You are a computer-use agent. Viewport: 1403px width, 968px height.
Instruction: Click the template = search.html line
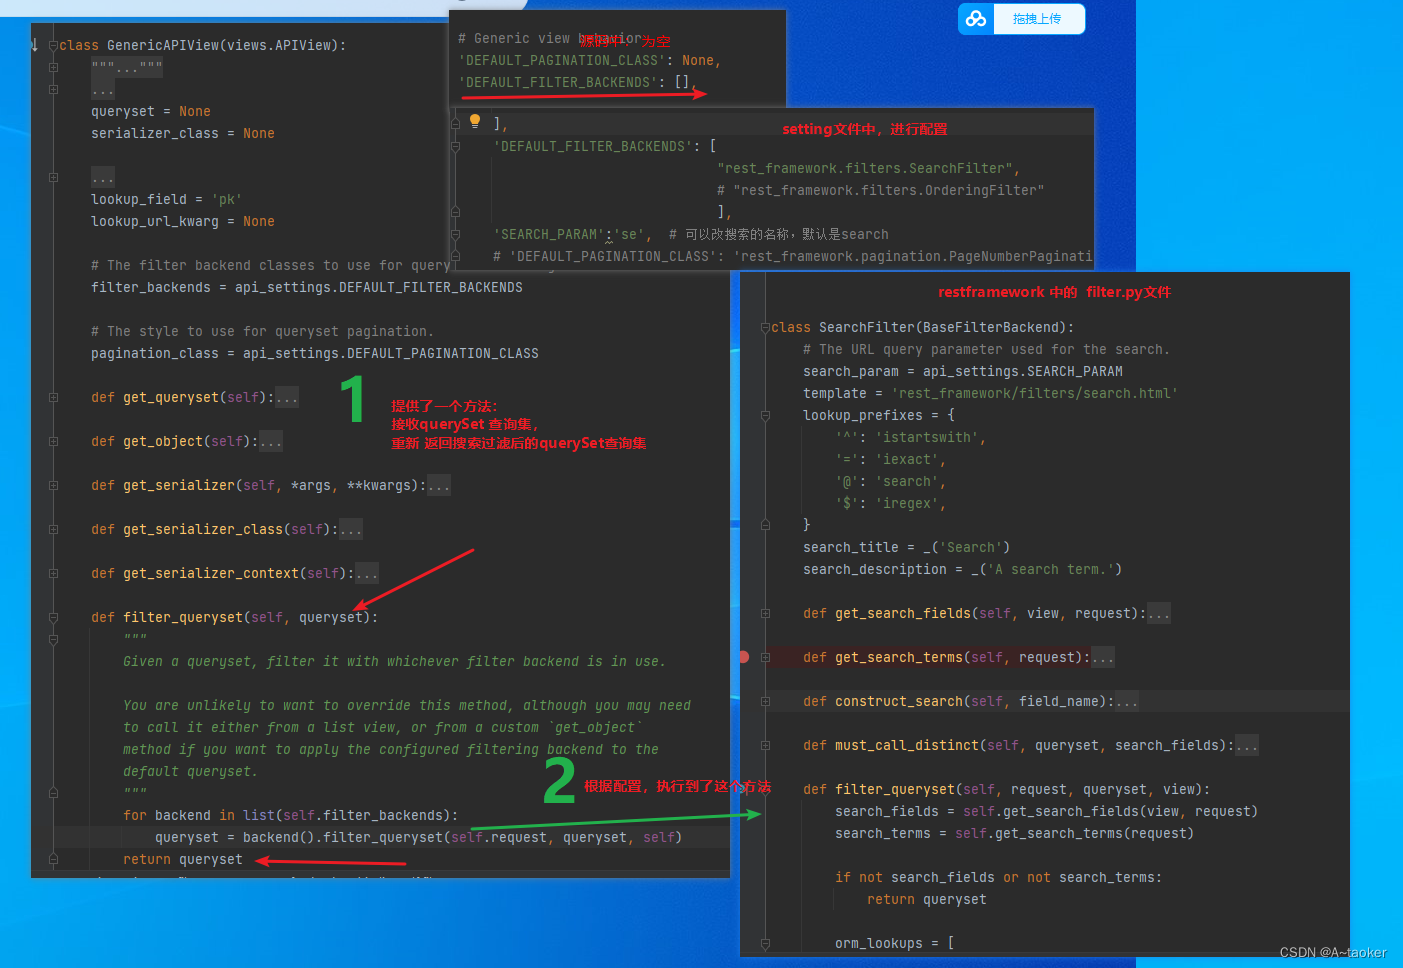991,393
